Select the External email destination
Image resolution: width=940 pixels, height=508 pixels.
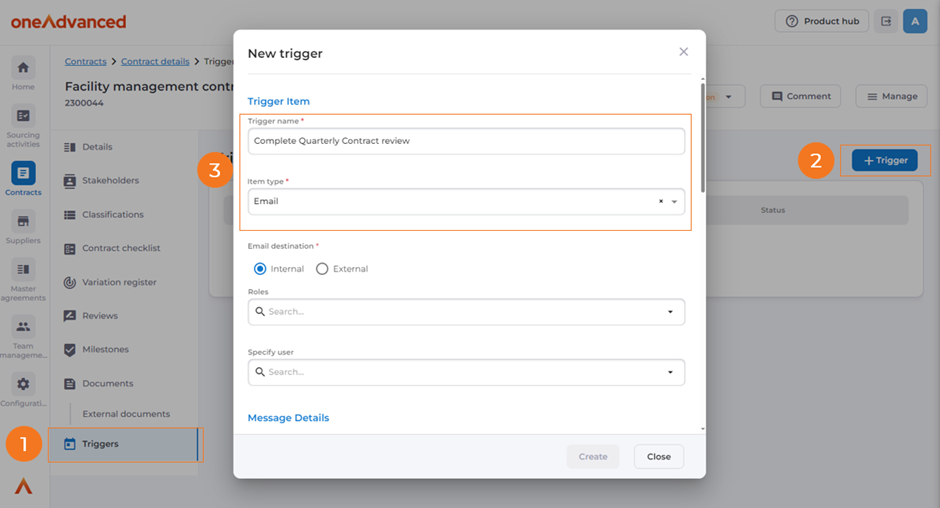click(x=322, y=269)
